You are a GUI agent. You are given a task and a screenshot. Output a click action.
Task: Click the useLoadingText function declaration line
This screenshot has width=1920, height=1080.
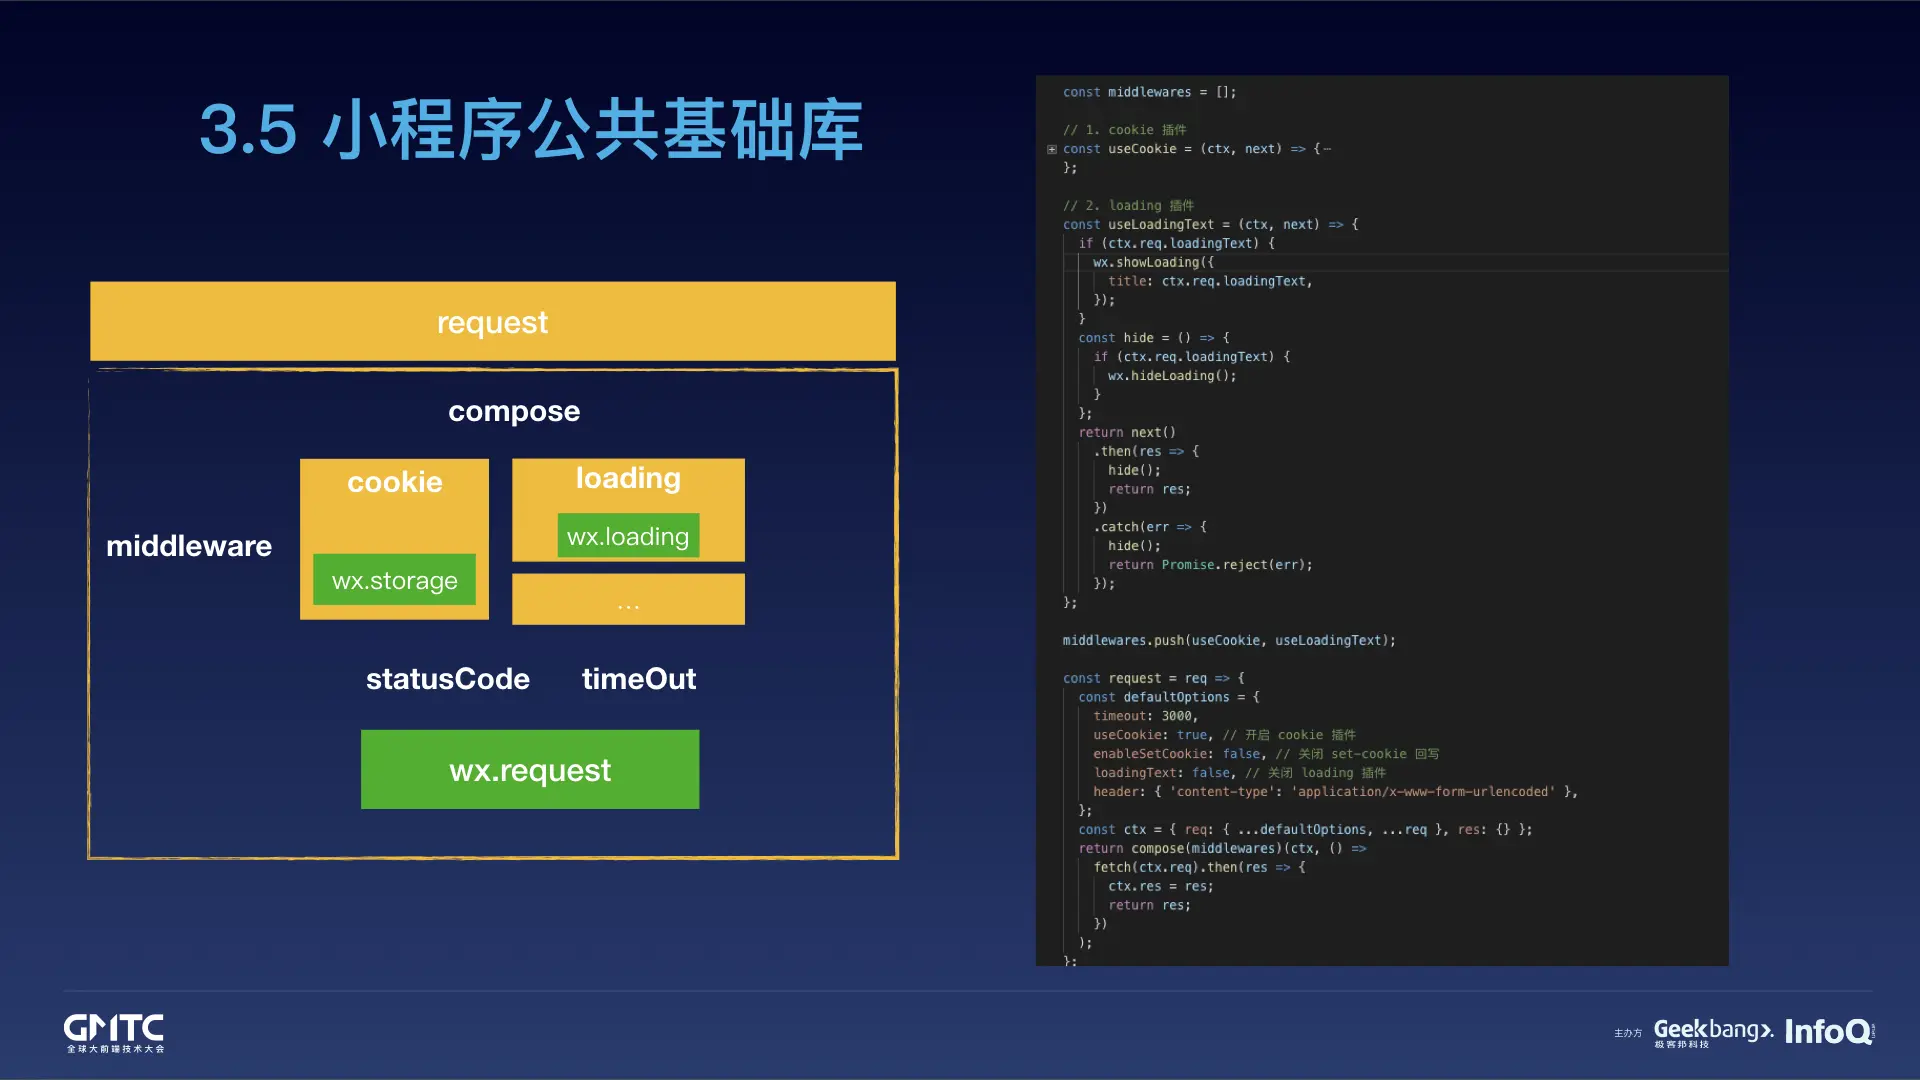click(x=1210, y=224)
